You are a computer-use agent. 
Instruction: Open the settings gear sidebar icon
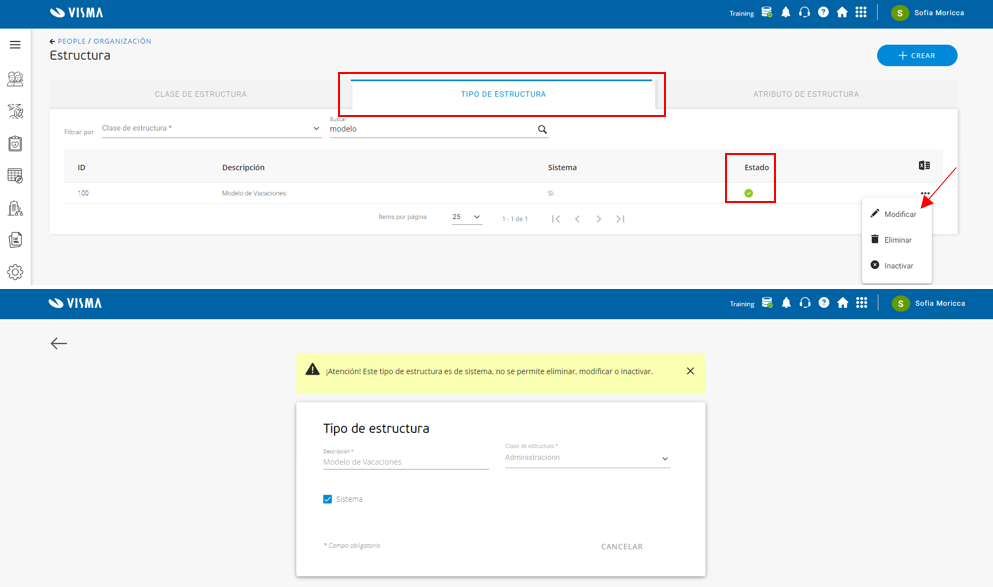click(x=15, y=272)
